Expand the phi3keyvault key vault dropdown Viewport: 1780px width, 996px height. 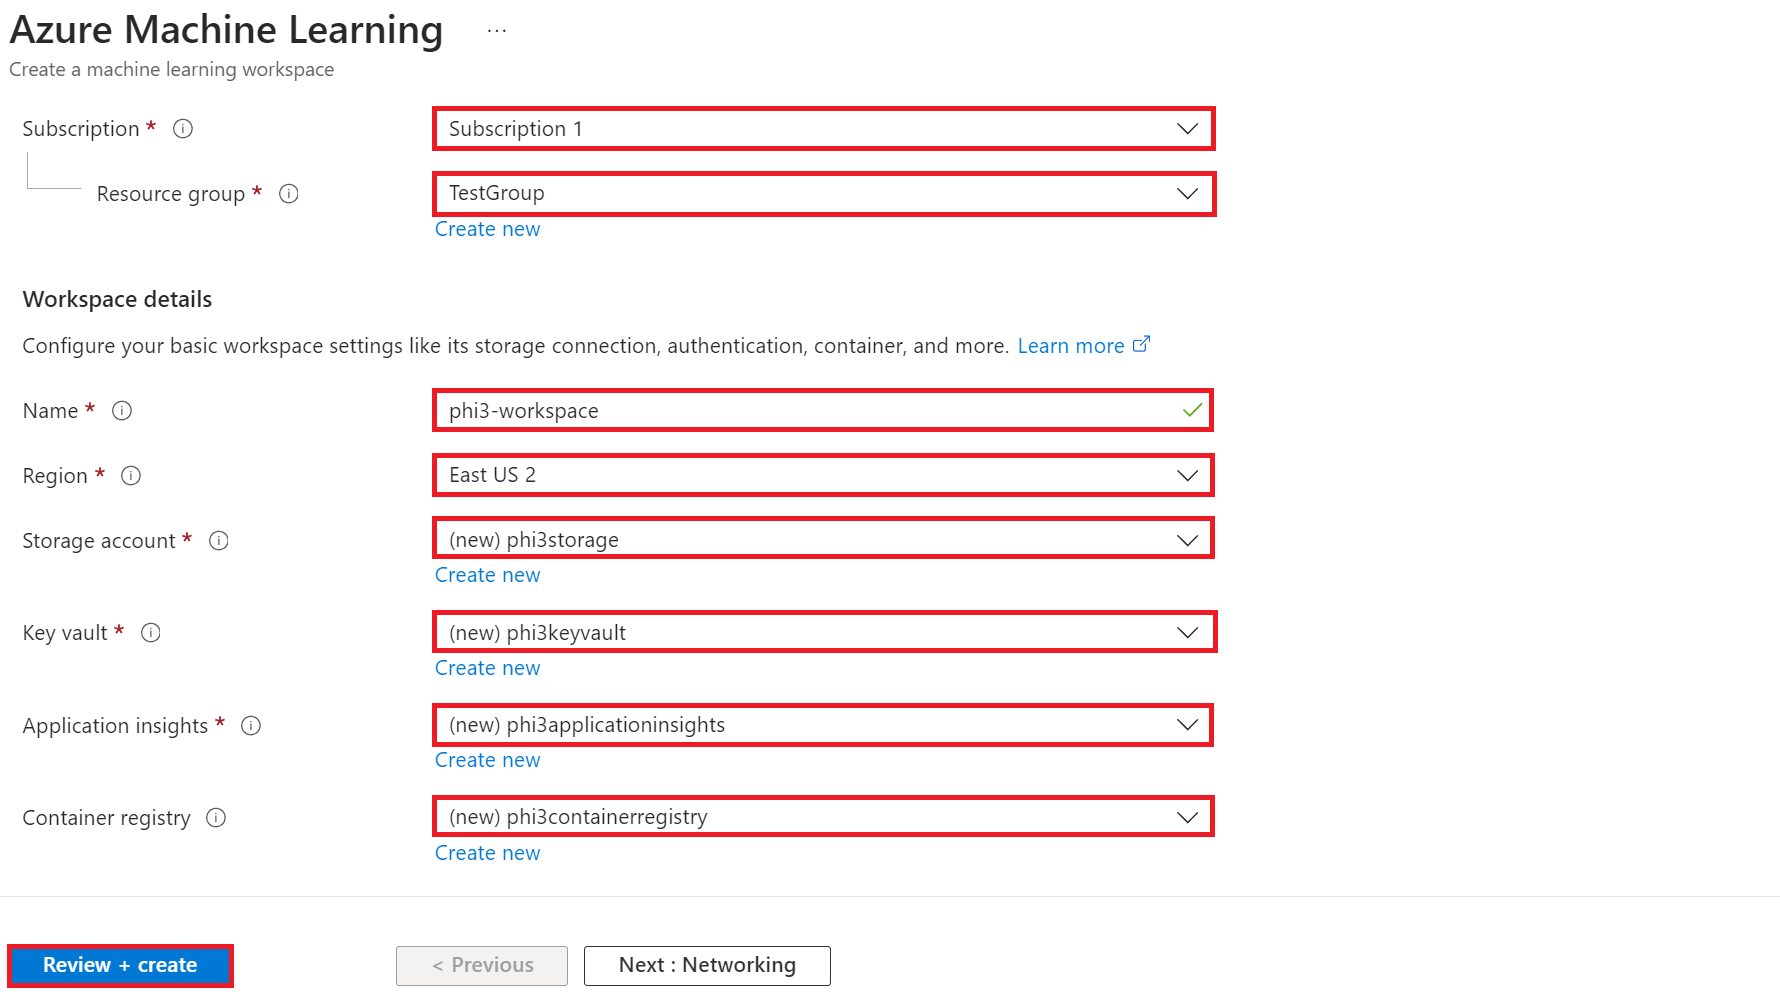point(824,632)
